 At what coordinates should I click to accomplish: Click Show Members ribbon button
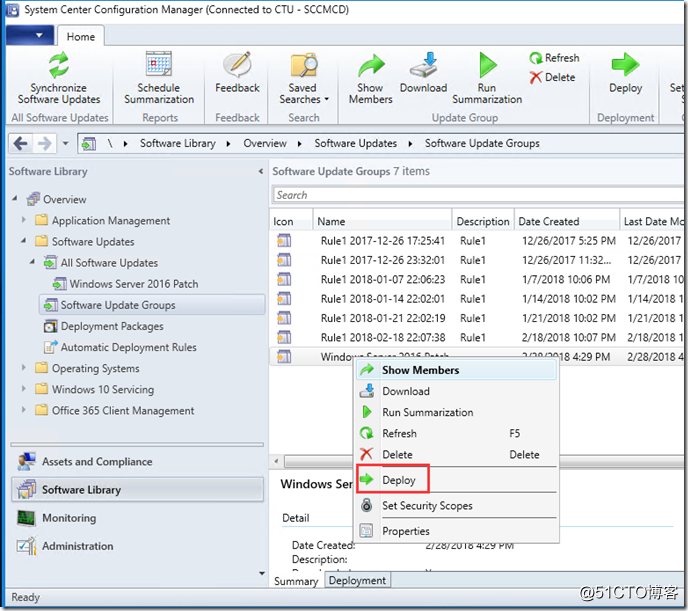tap(371, 79)
